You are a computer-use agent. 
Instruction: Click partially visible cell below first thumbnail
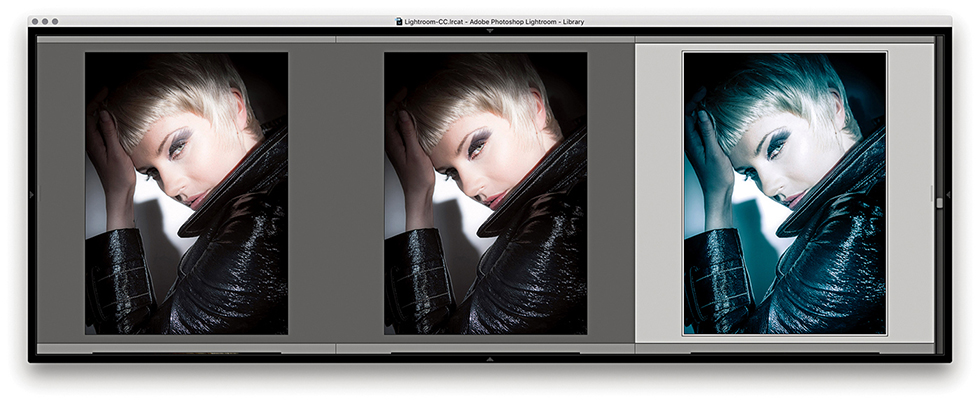pos(186,349)
